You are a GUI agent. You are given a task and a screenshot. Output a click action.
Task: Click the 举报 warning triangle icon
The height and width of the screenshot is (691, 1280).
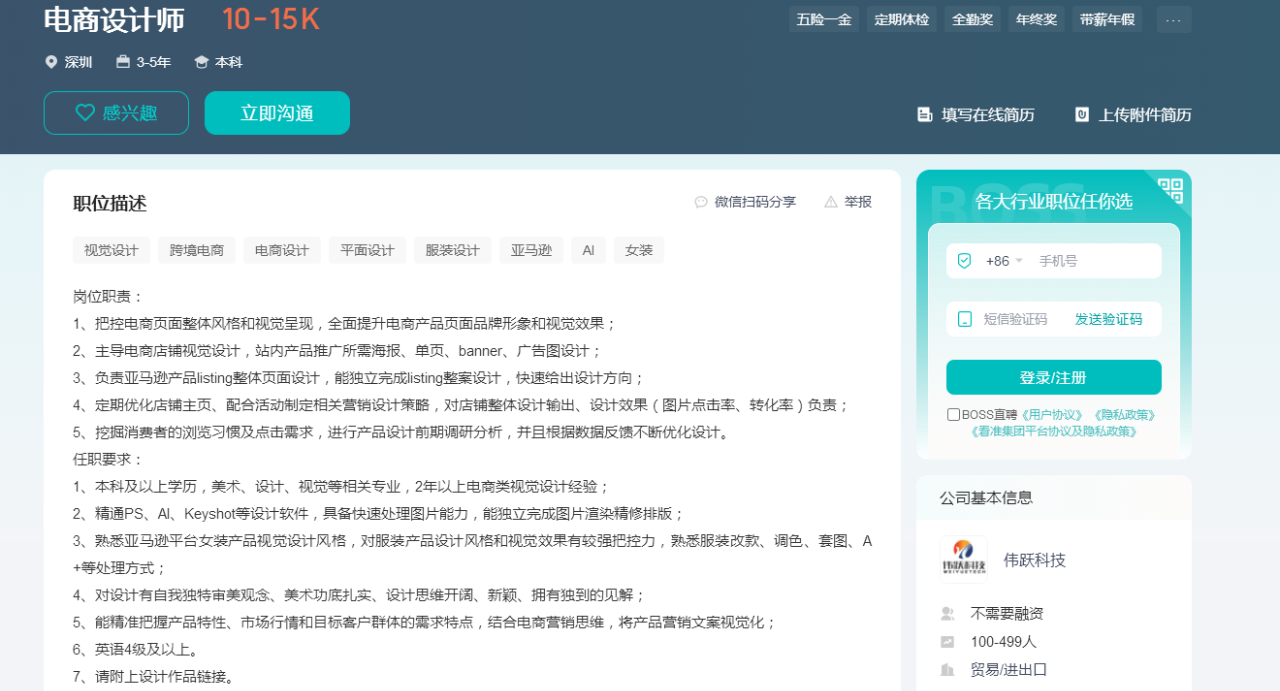831,202
